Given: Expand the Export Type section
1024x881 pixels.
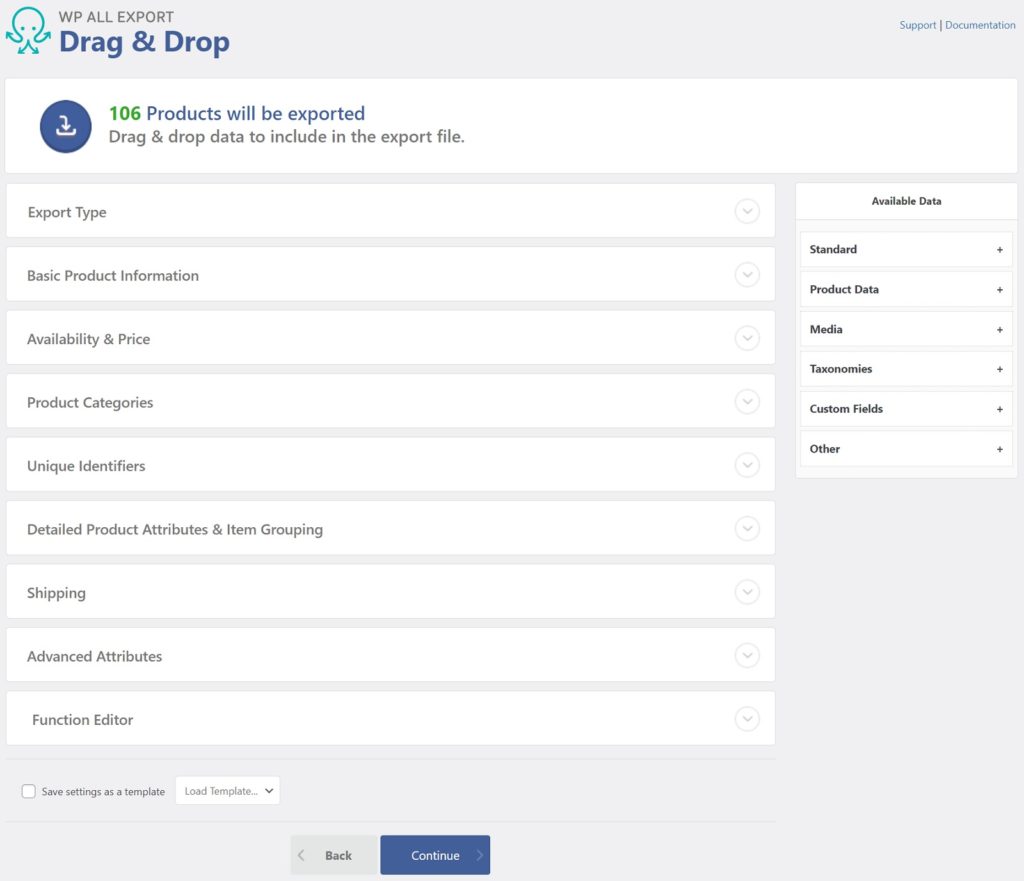Looking at the screenshot, I should tap(747, 211).
